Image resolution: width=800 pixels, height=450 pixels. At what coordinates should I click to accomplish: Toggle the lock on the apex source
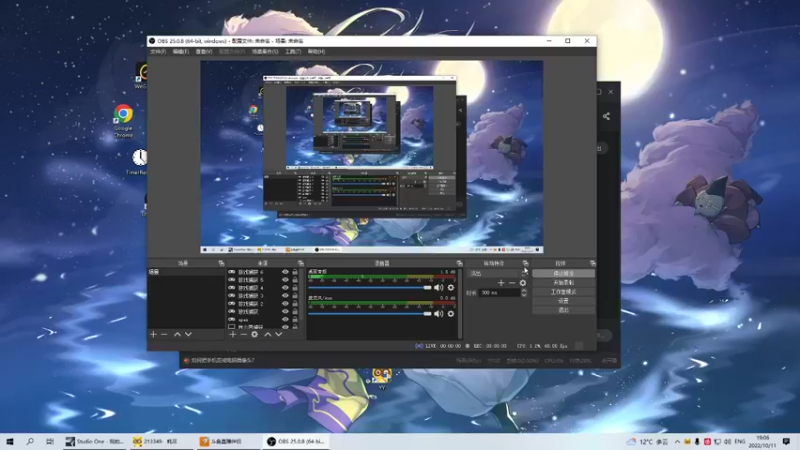[295, 319]
